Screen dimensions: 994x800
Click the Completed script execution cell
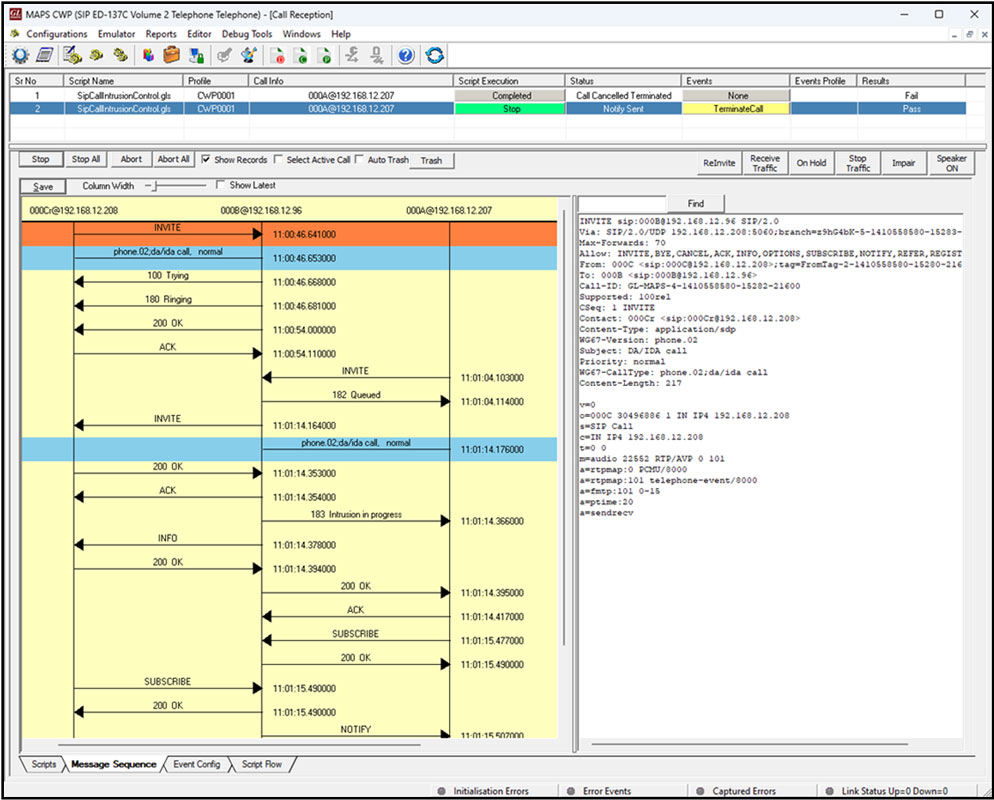[x=510, y=95]
